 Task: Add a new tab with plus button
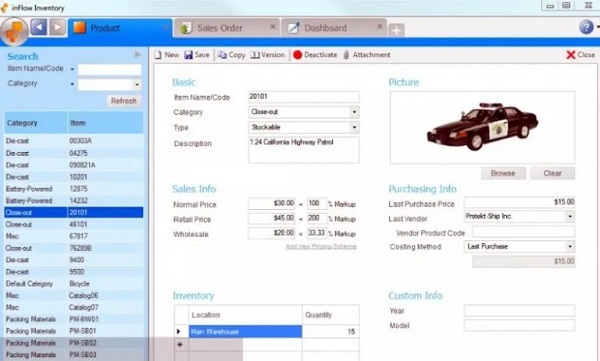(x=396, y=30)
